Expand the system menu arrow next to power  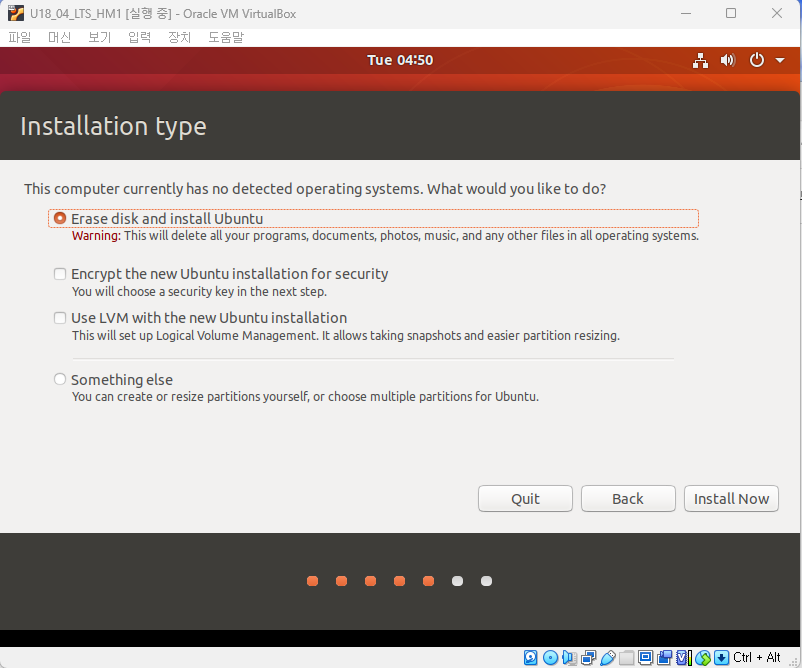(780, 60)
